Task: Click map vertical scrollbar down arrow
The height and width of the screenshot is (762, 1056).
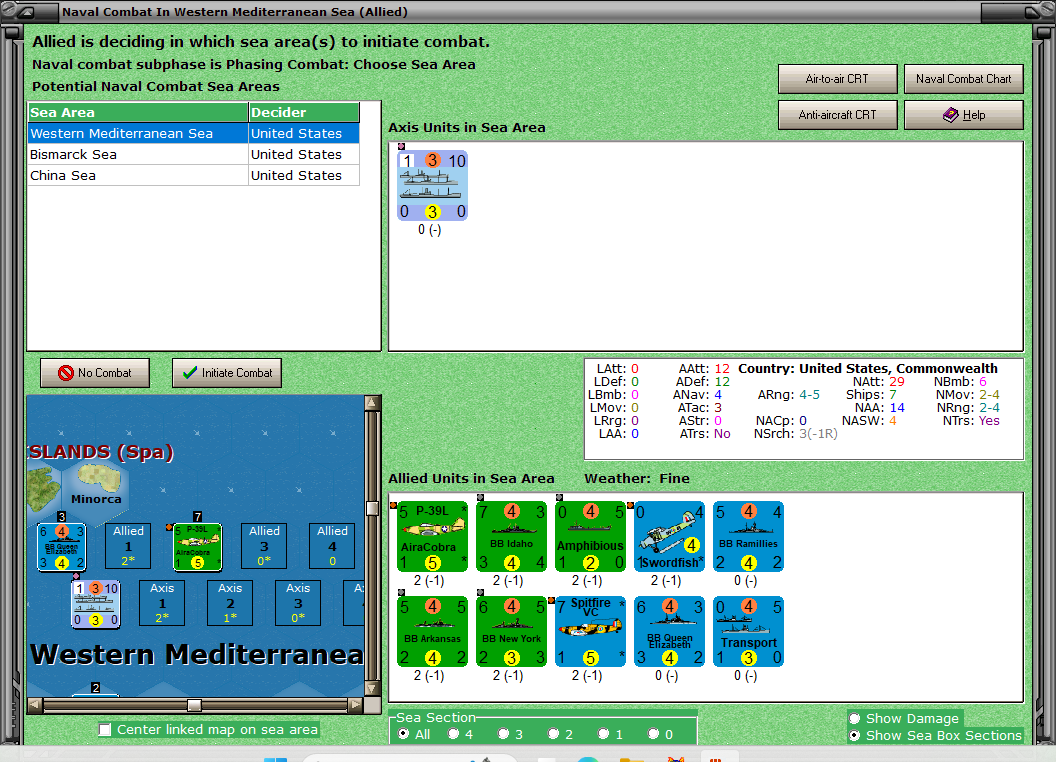Action: (372, 689)
